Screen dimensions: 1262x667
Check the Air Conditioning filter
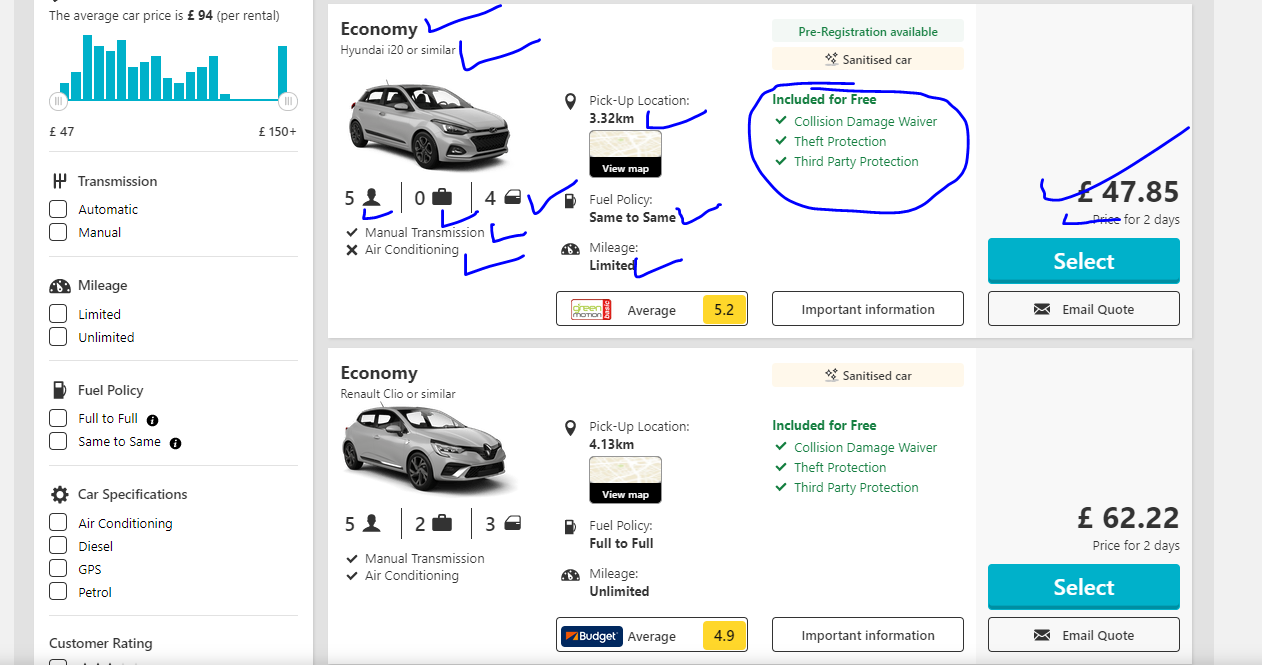click(x=58, y=523)
